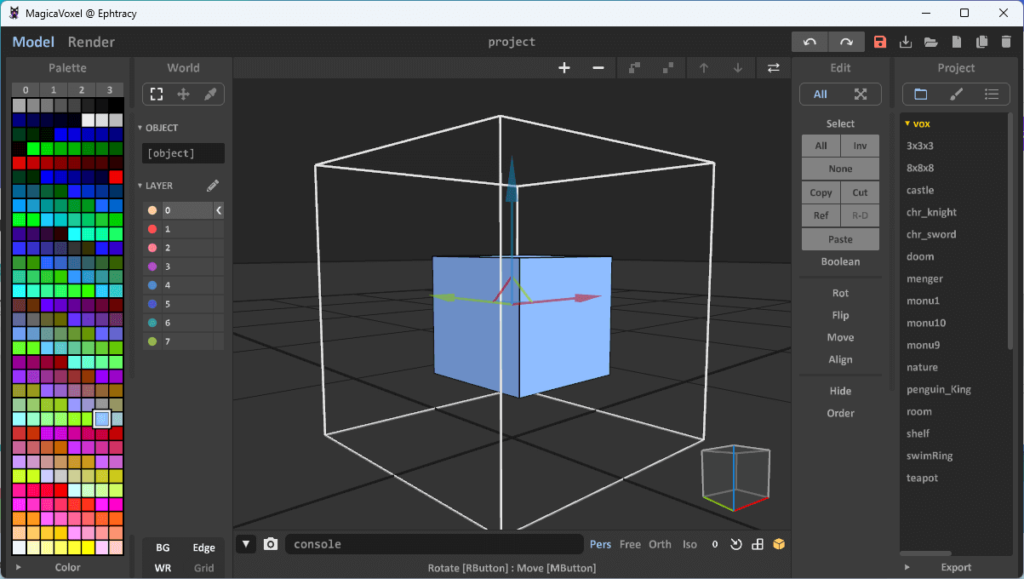
Task: Click the console input field
Action: (434, 544)
